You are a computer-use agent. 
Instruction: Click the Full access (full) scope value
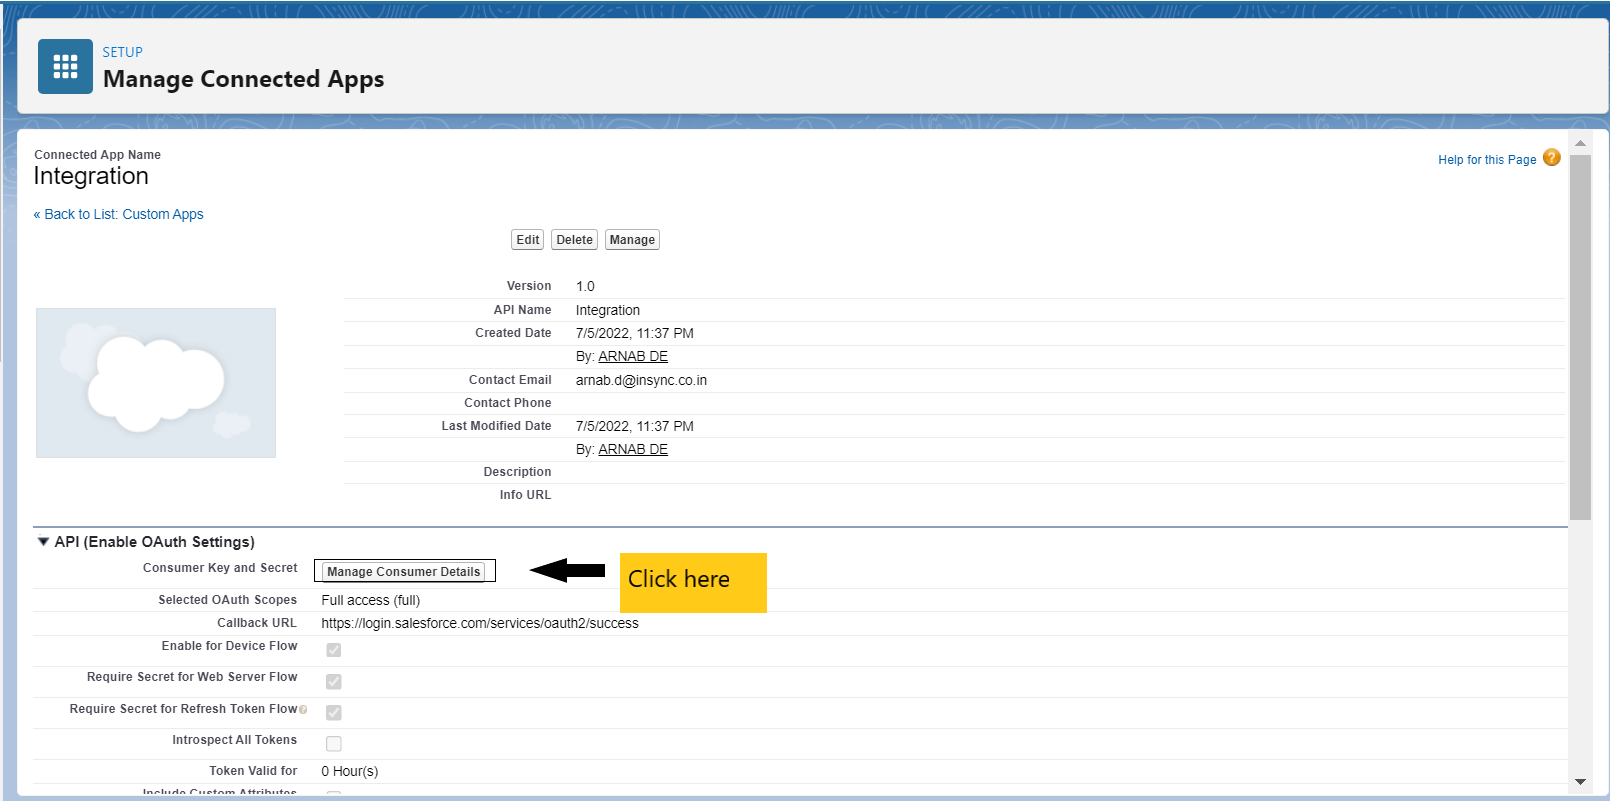pos(371,600)
